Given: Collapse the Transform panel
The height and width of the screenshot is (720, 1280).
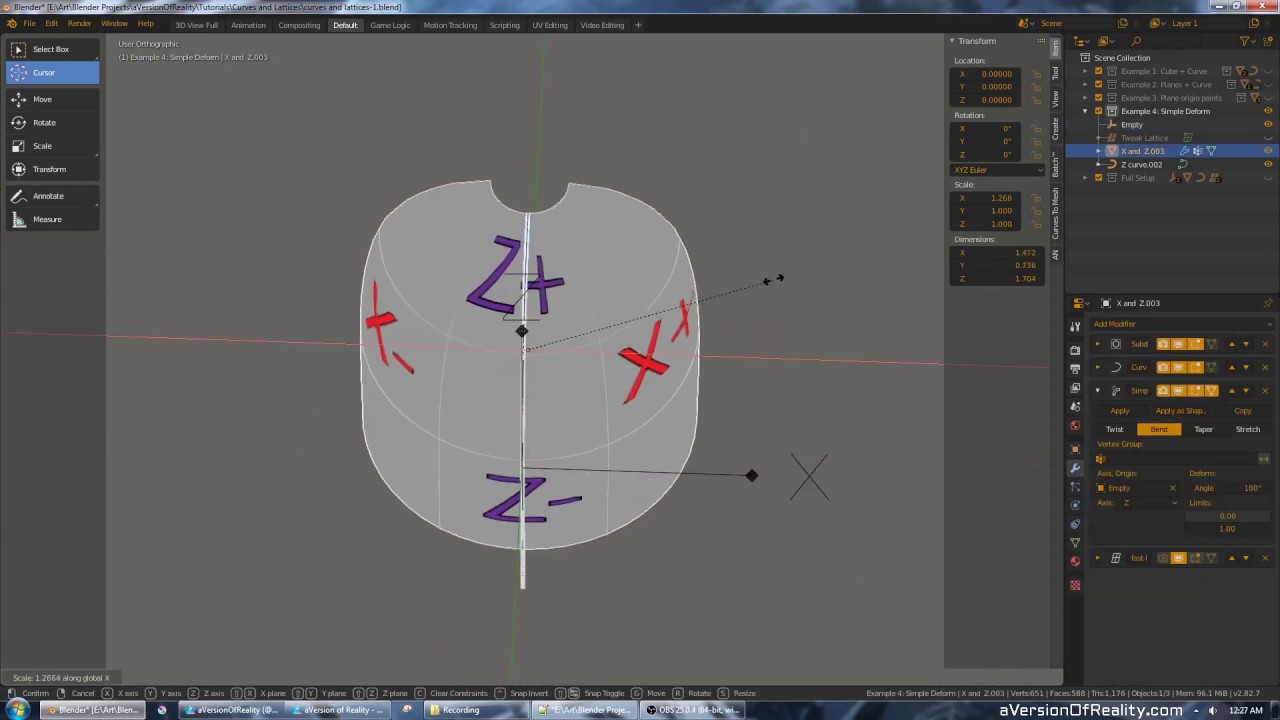Looking at the screenshot, I should click(953, 41).
